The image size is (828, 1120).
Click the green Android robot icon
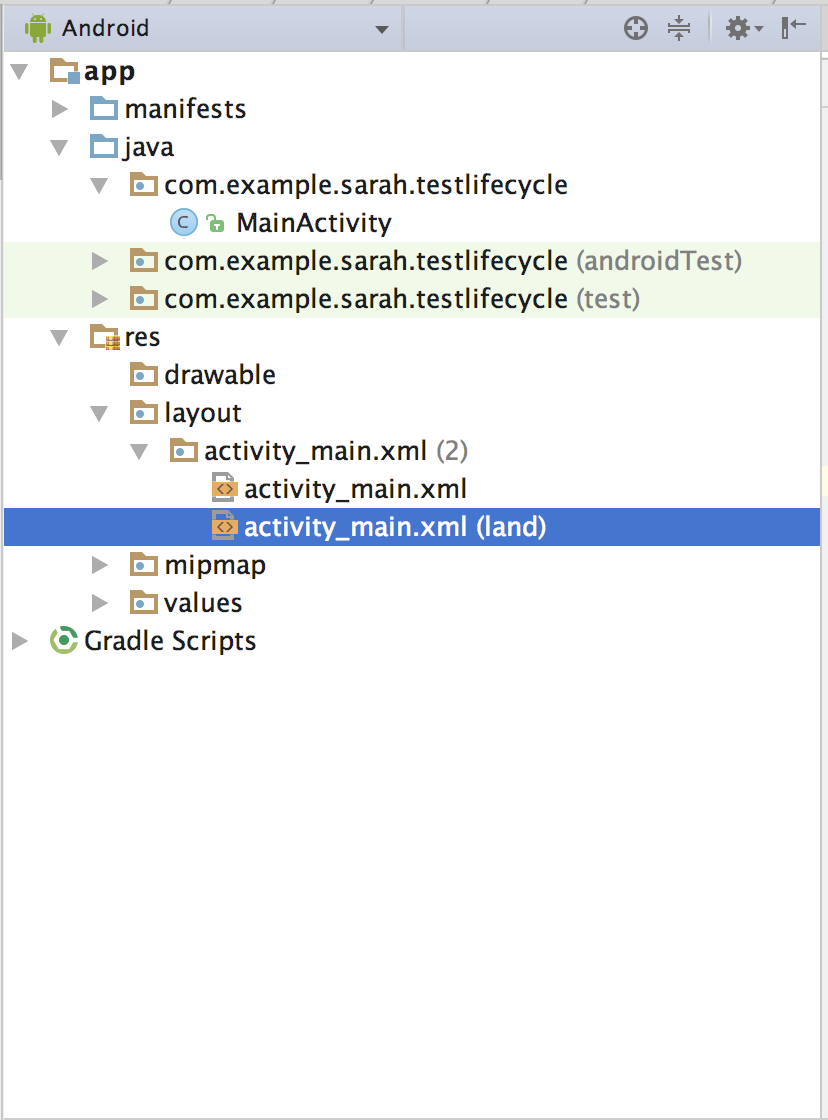coord(37,29)
